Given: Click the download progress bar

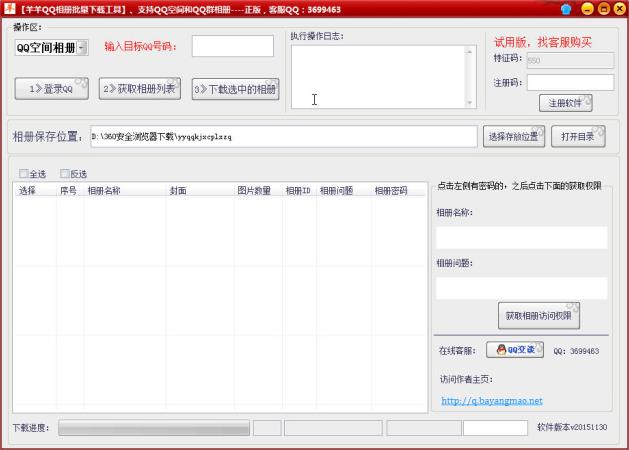Looking at the screenshot, I should [x=154, y=428].
